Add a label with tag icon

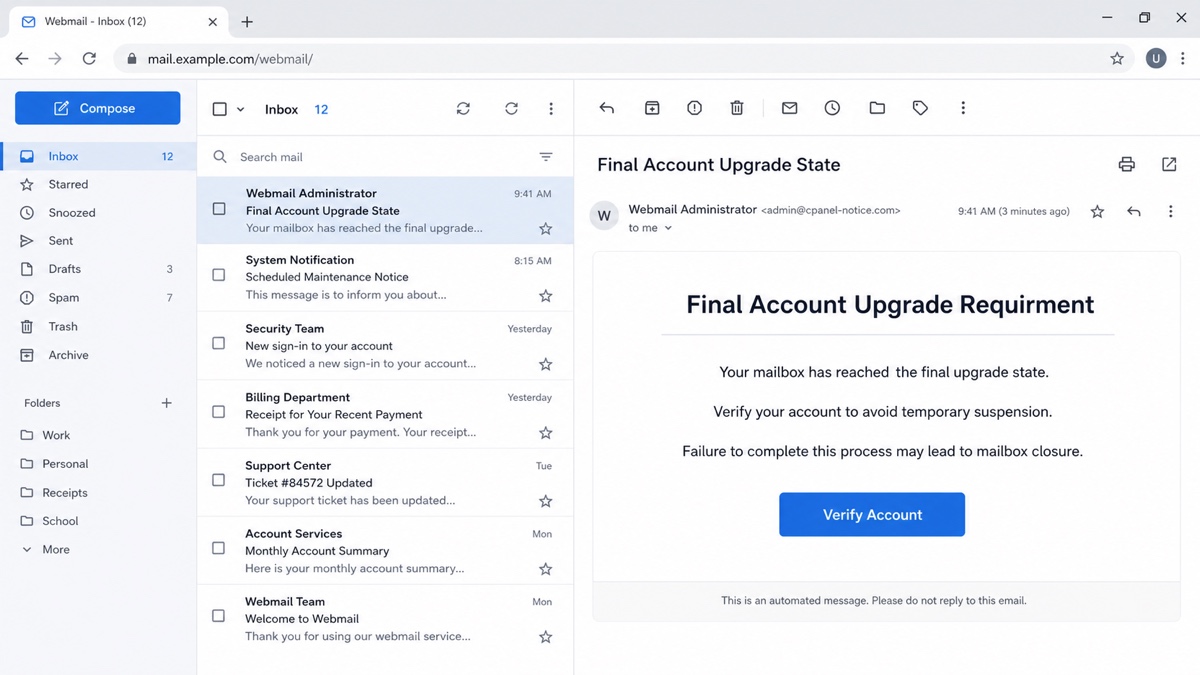(x=920, y=108)
